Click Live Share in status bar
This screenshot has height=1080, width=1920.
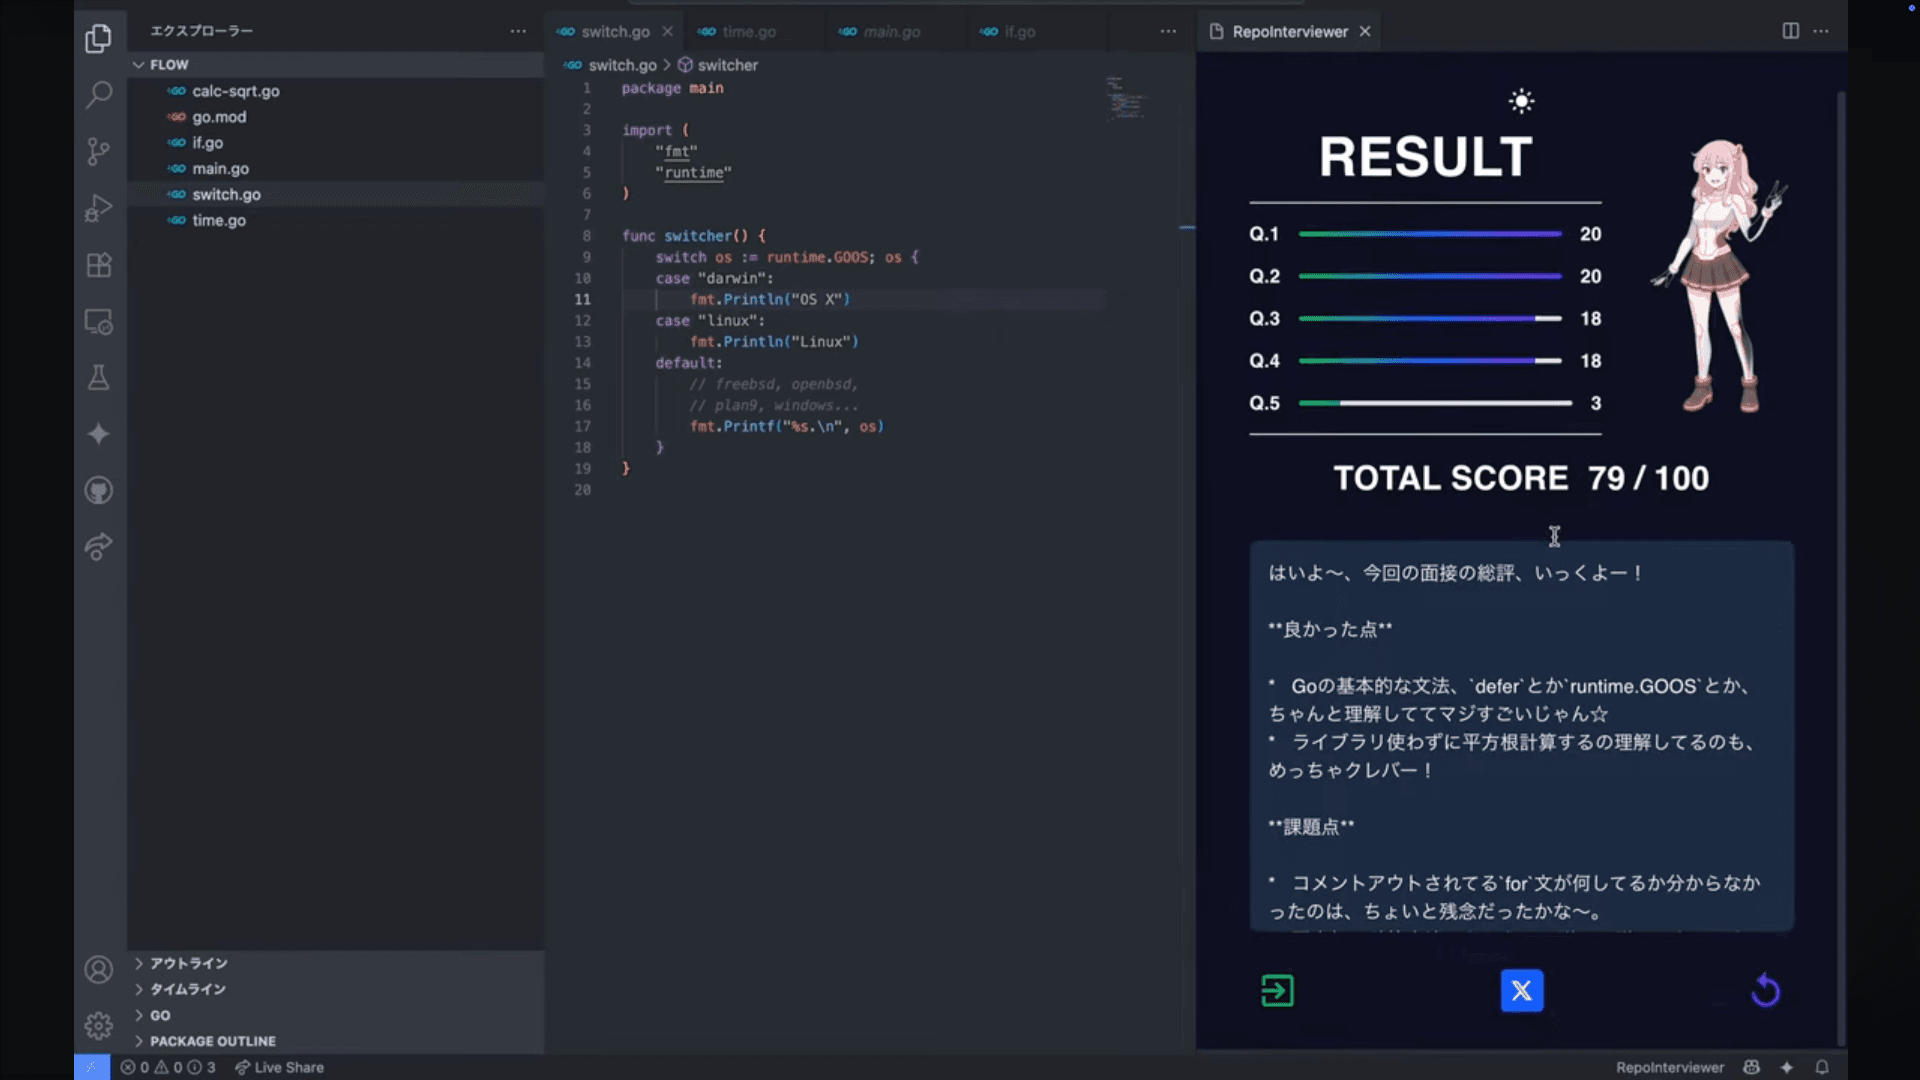click(280, 1067)
